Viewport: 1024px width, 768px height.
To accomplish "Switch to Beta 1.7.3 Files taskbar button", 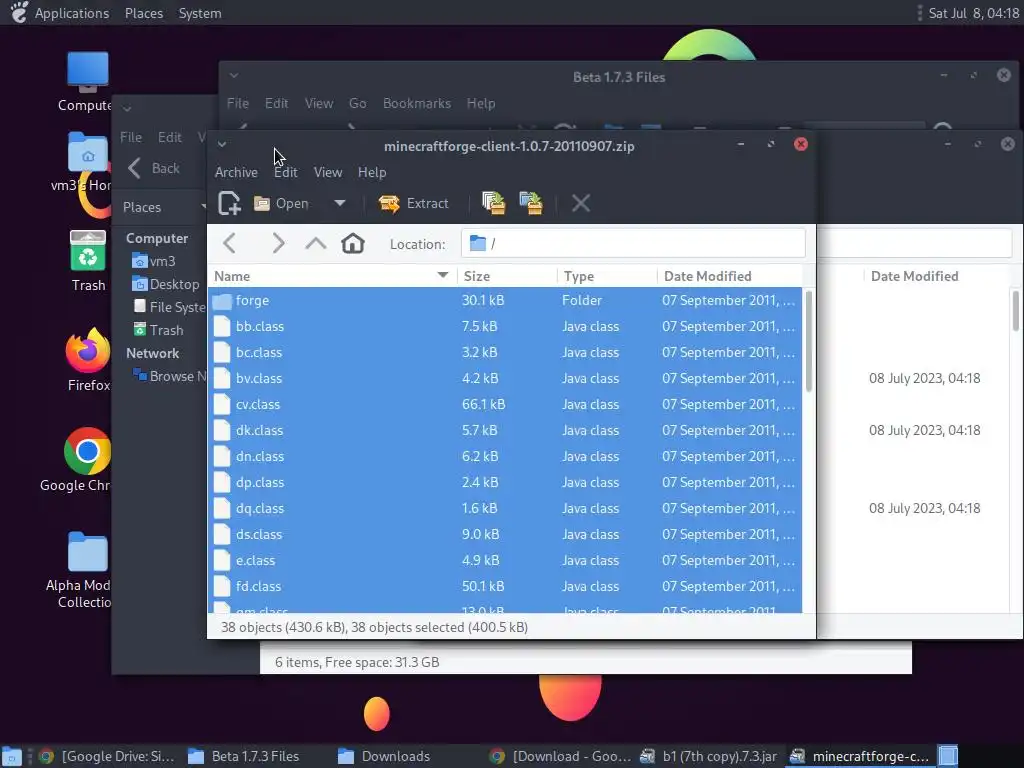I will click(243, 756).
